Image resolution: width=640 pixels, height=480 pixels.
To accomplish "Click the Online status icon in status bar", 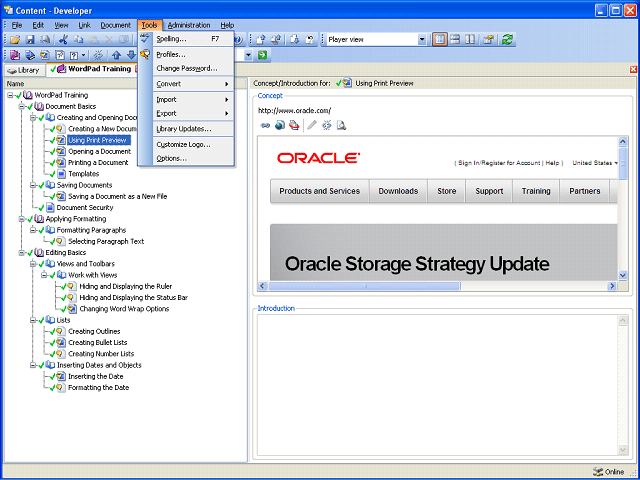I will coord(598,472).
